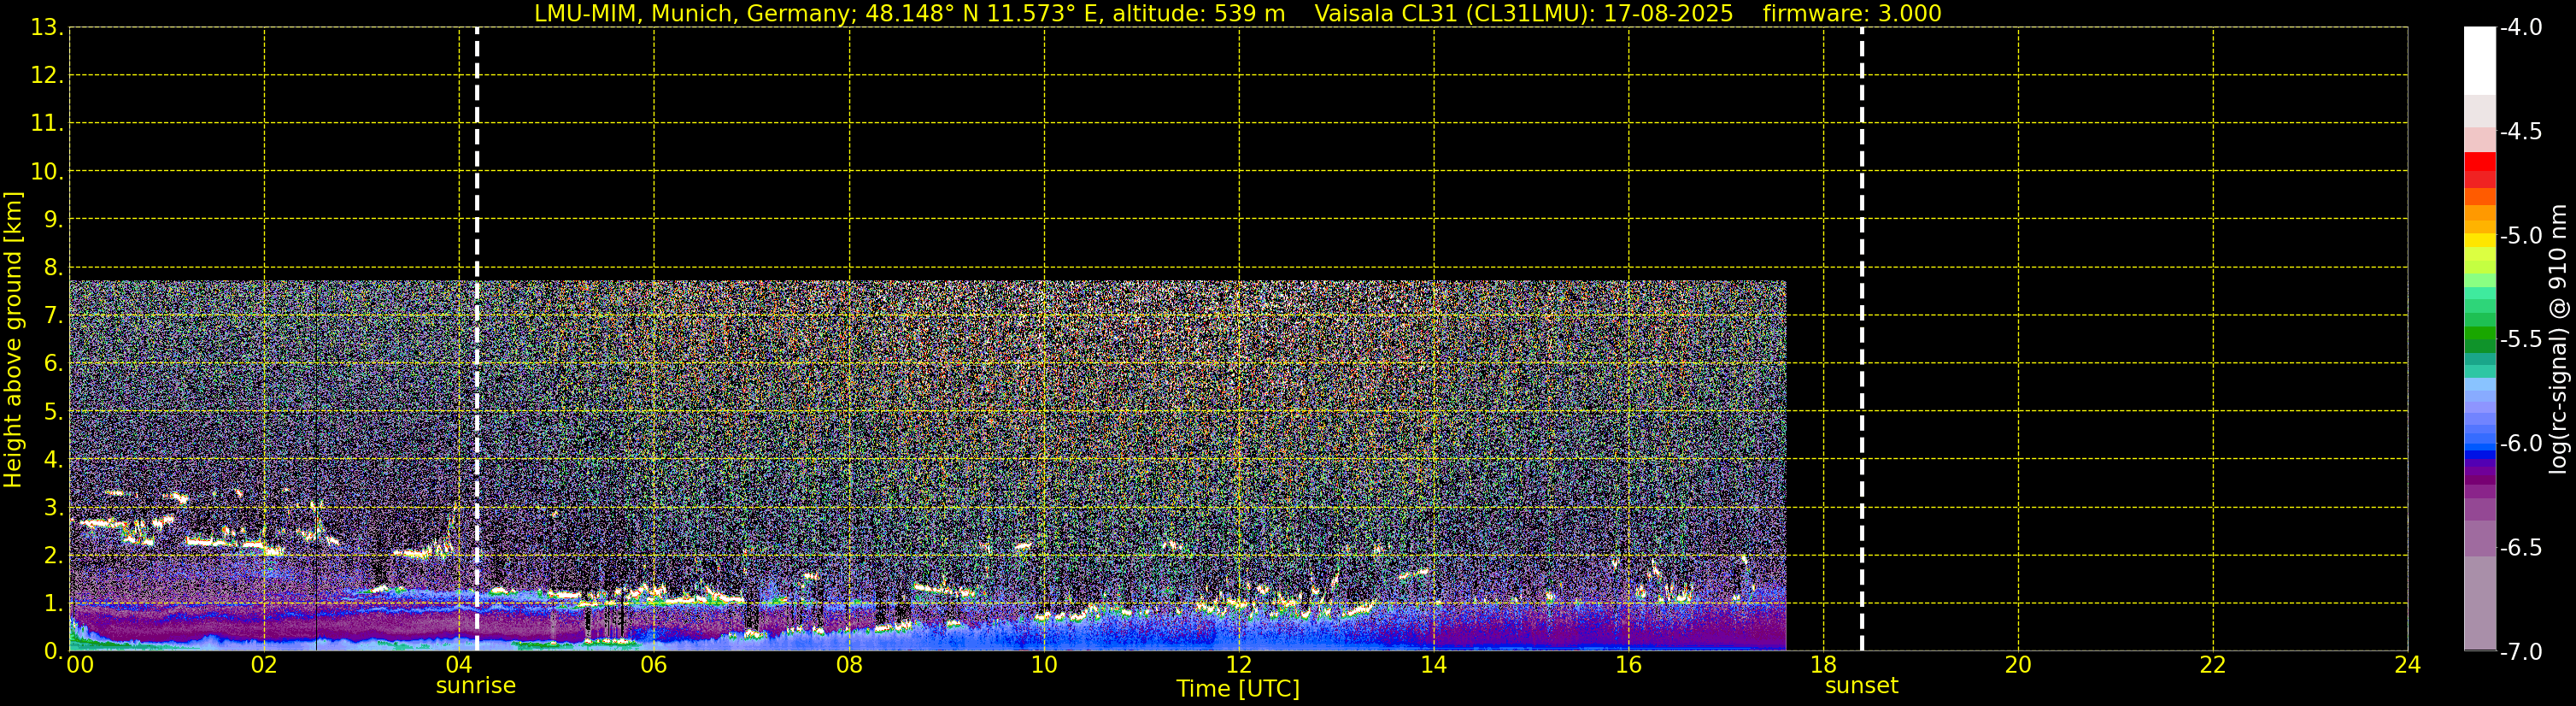
Task: Click the height axis tick label '4'
Action: (53, 459)
